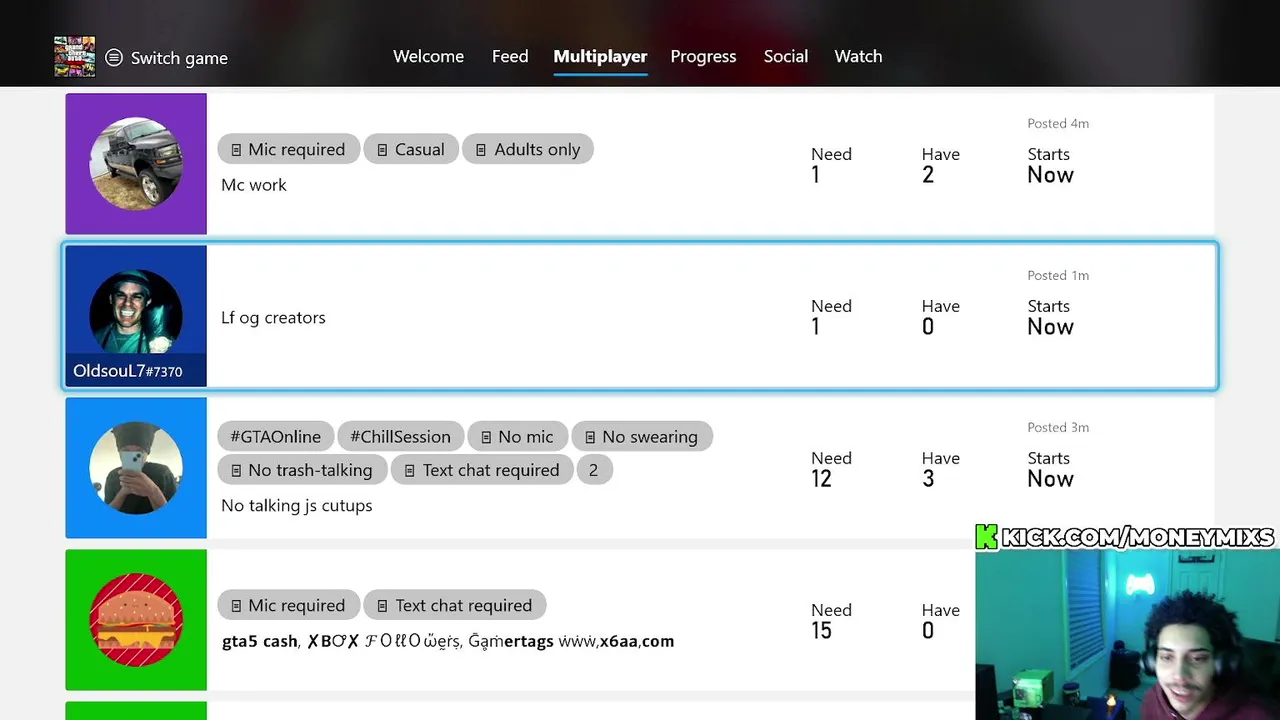Click the No mic tag
The image size is (1280, 720).
tap(517, 437)
